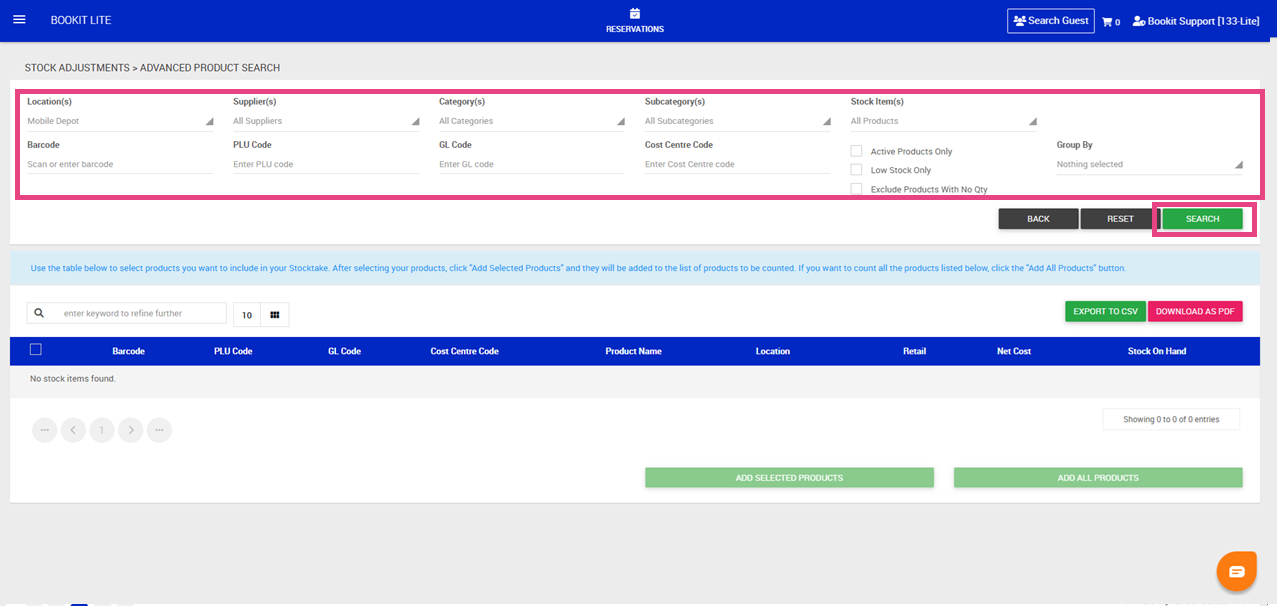The image size is (1277, 606).
Task: Expand the Subcategory(s) dropdown
Action: pyautogui.click(x=738, y=121)
